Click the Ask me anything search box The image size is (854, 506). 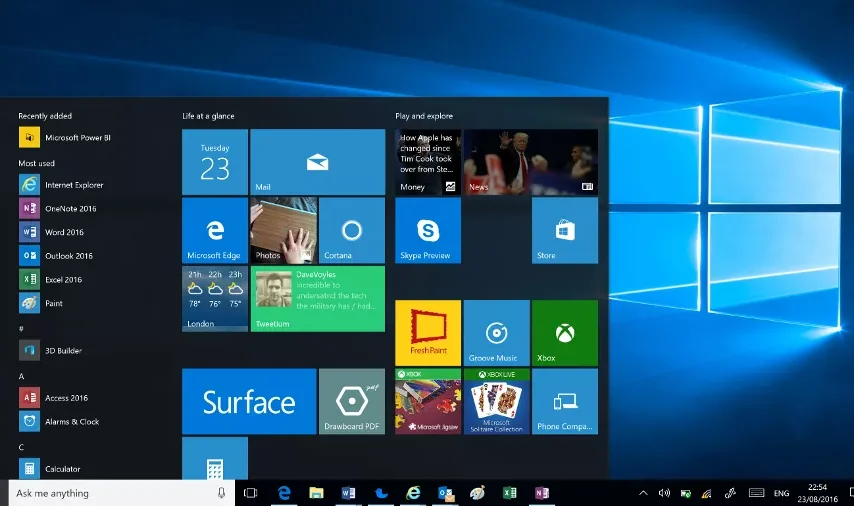[x=121, y=493]
